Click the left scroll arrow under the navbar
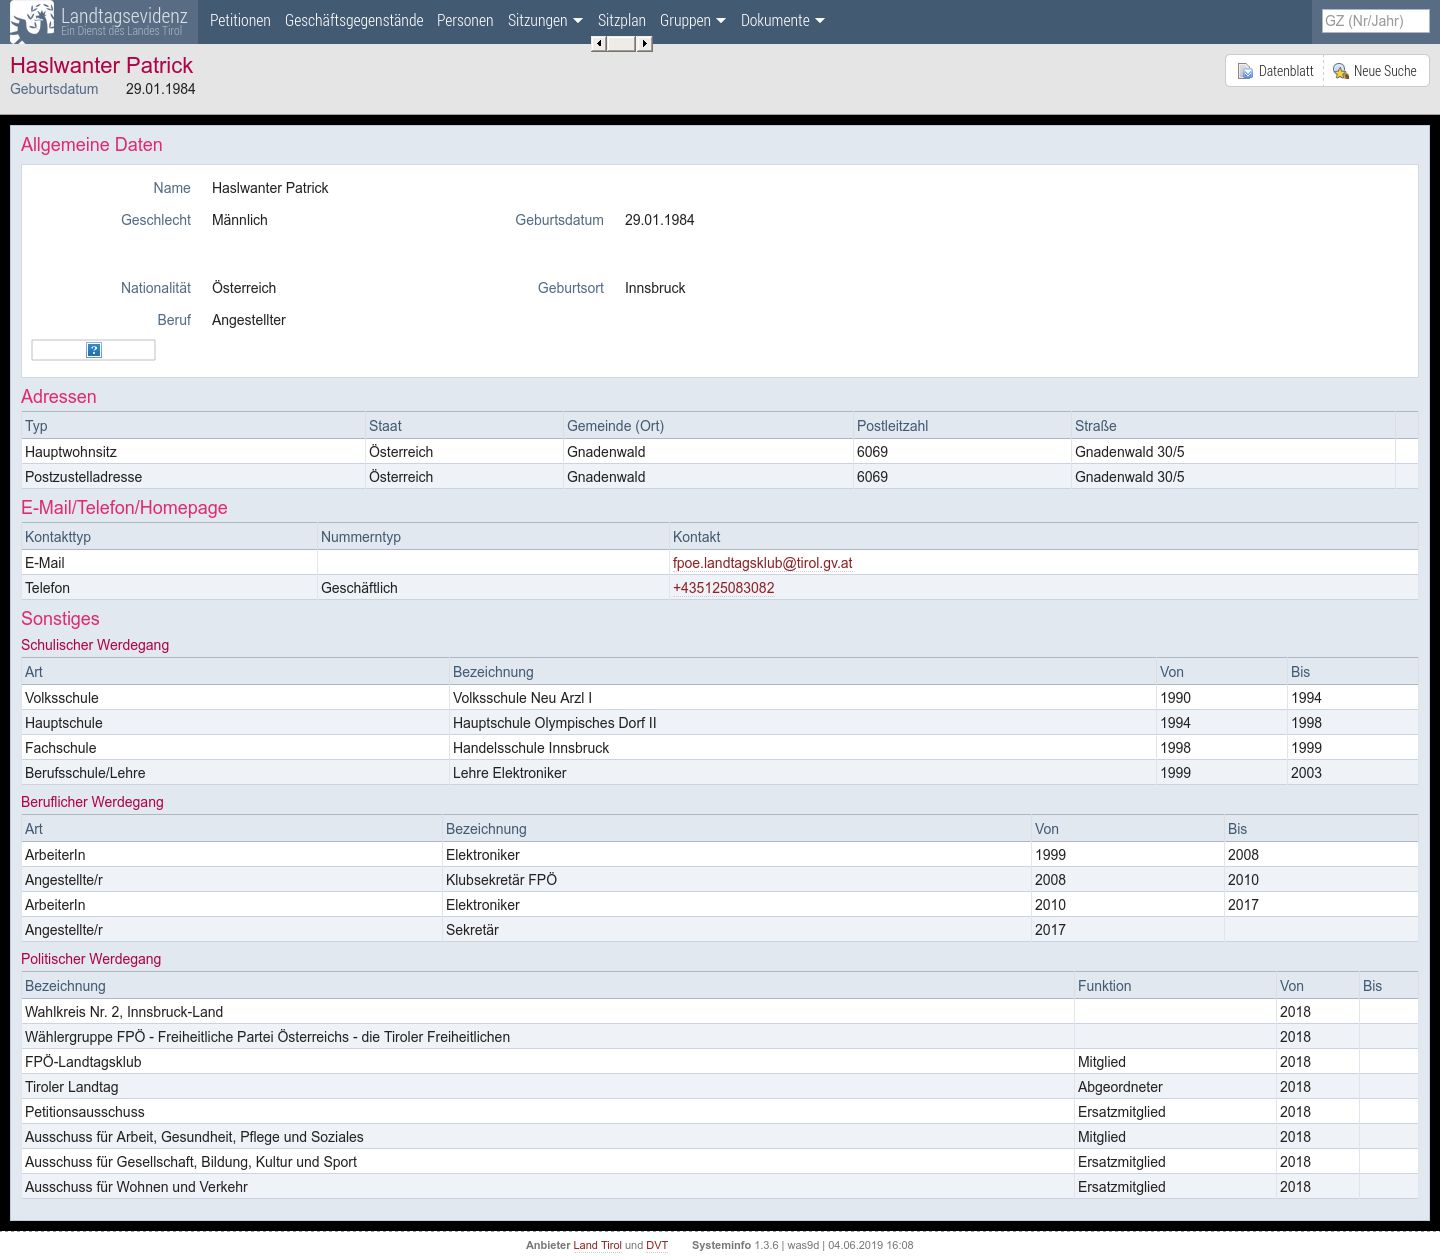The width and height of the screenshot is (1440, 1260). click(598, 43)
